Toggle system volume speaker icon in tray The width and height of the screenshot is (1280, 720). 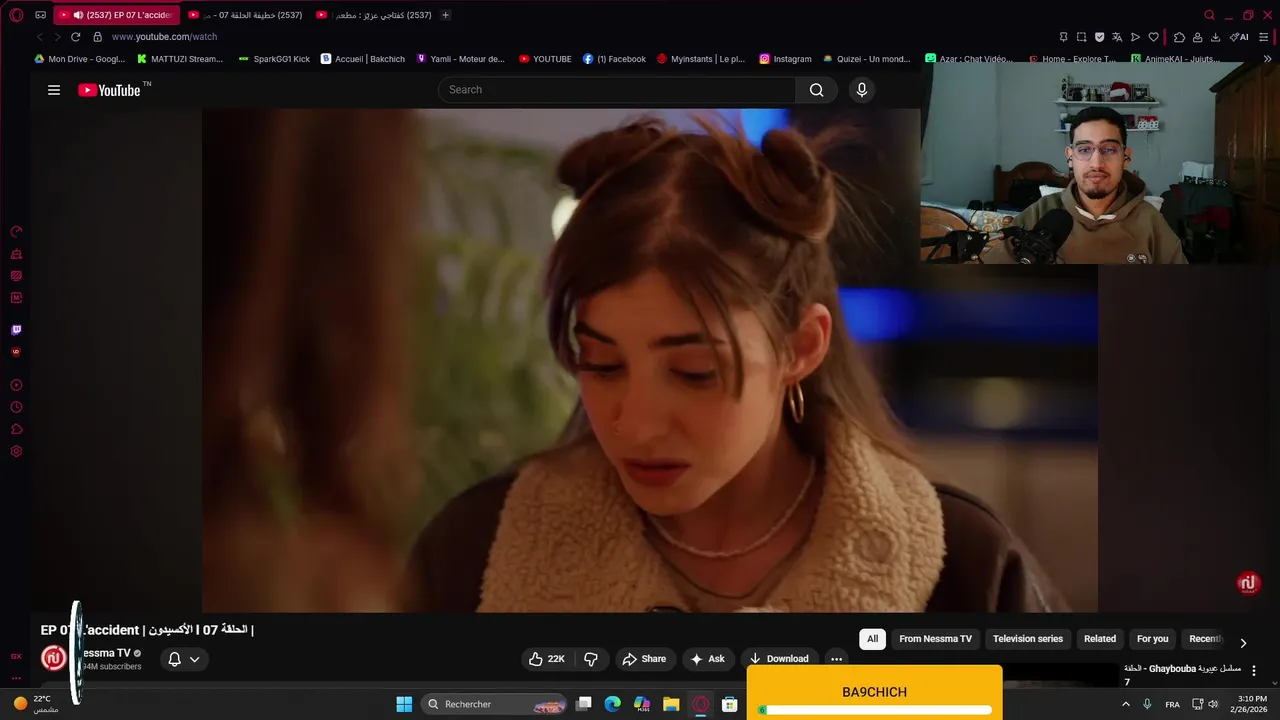(1213, 704)
